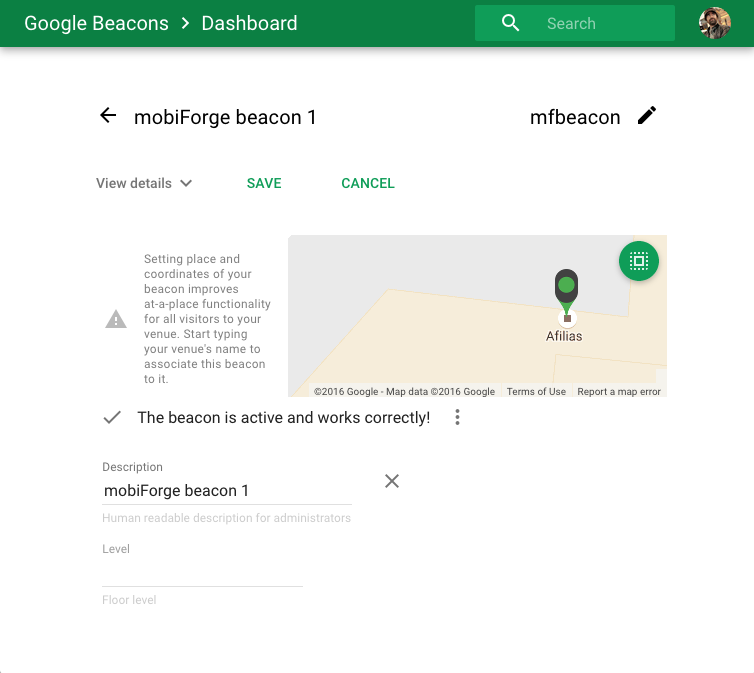Click the mobiForge beacon 1 page title

(x=225, y=117)
